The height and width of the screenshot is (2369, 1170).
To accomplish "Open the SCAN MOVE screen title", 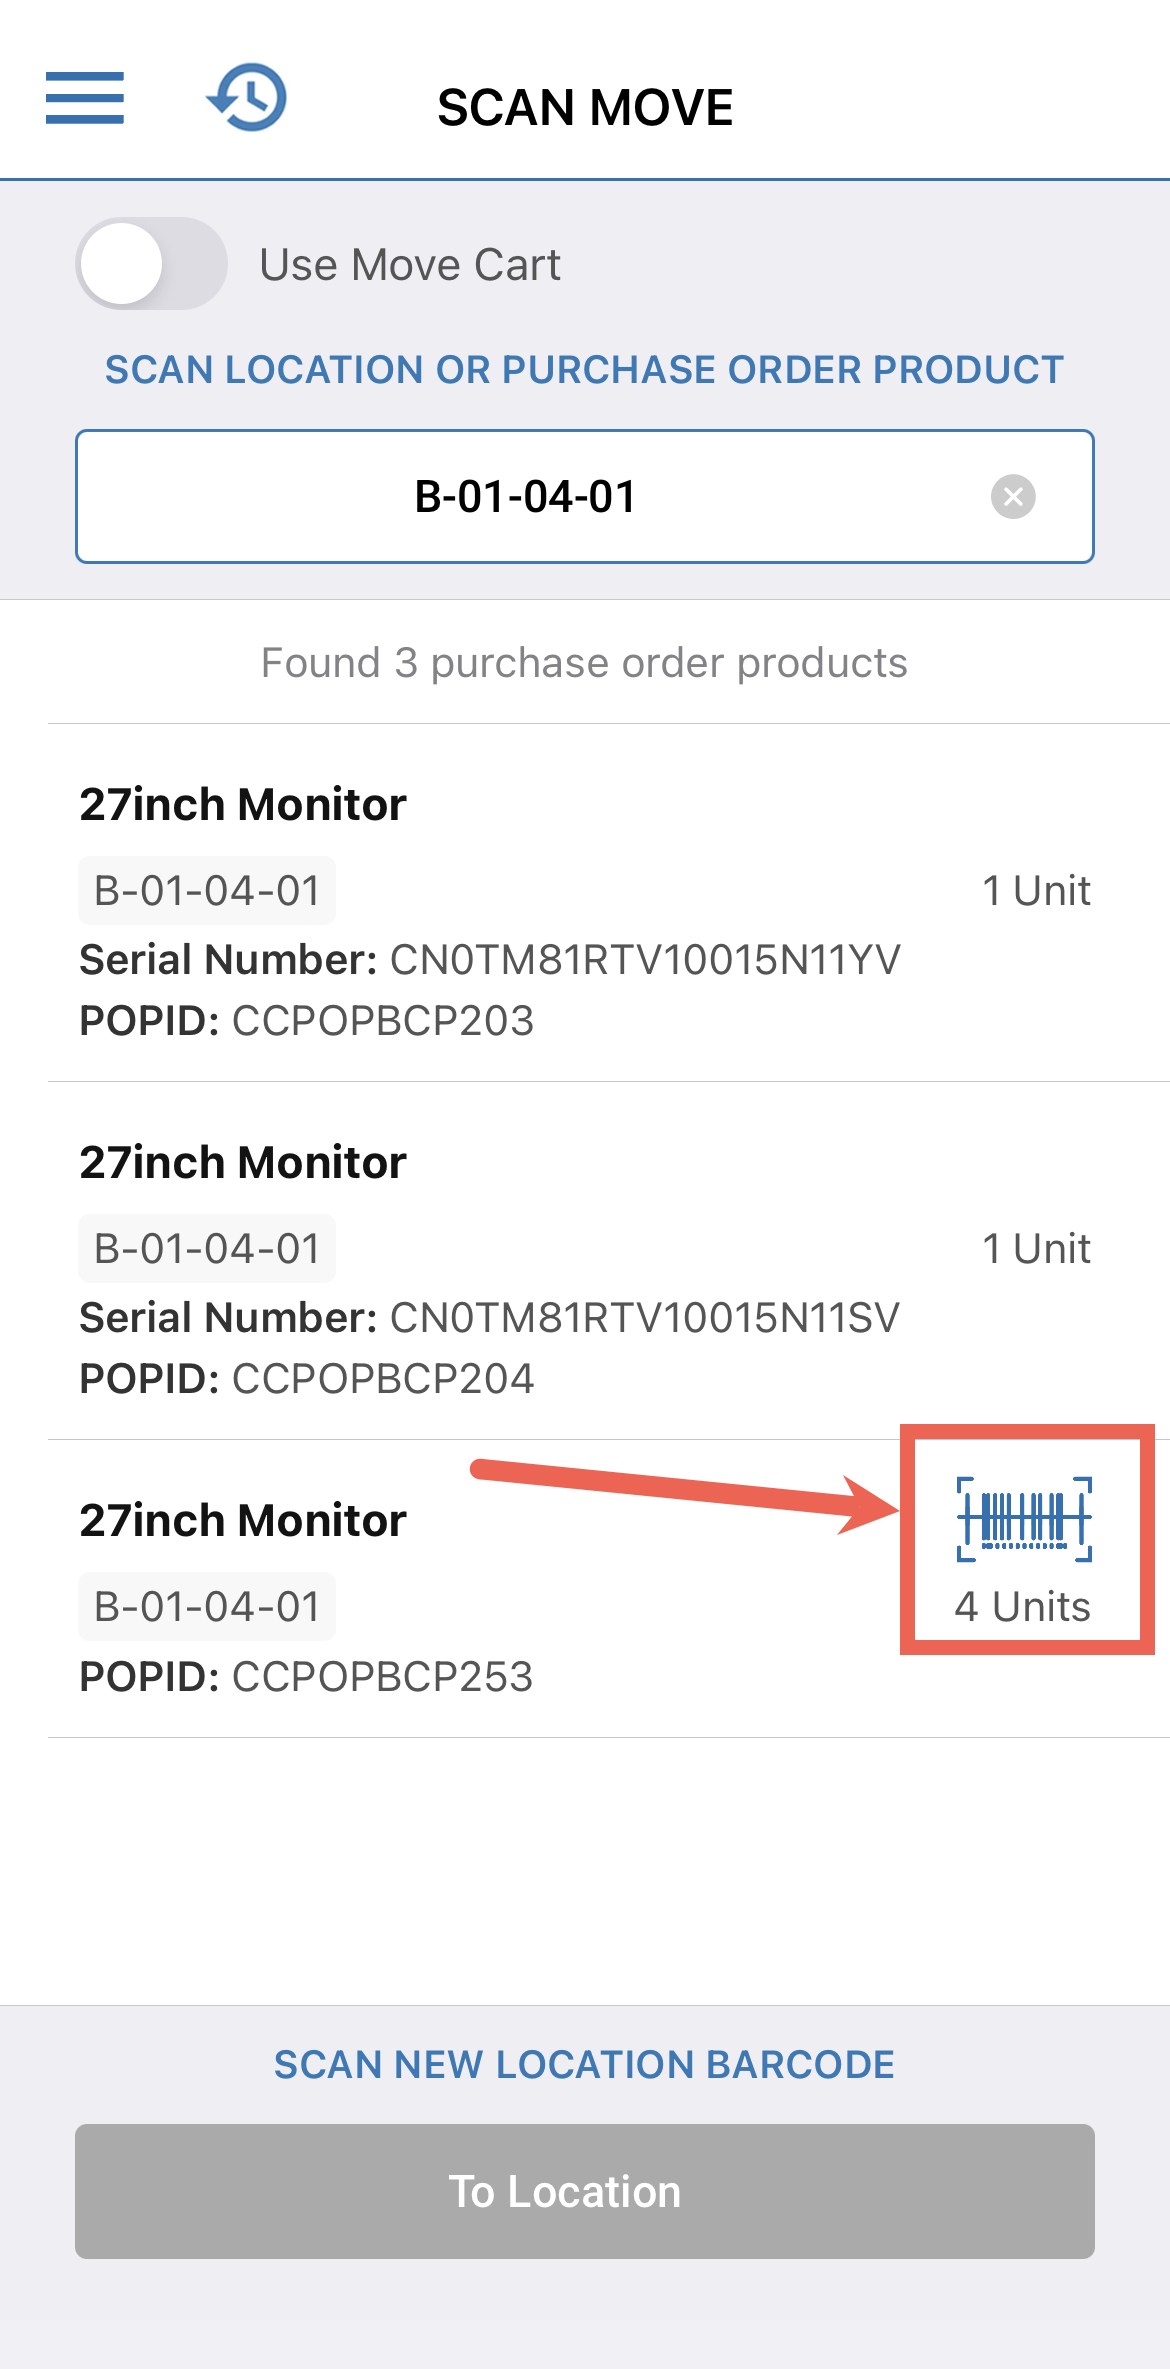I will (585, 107).
